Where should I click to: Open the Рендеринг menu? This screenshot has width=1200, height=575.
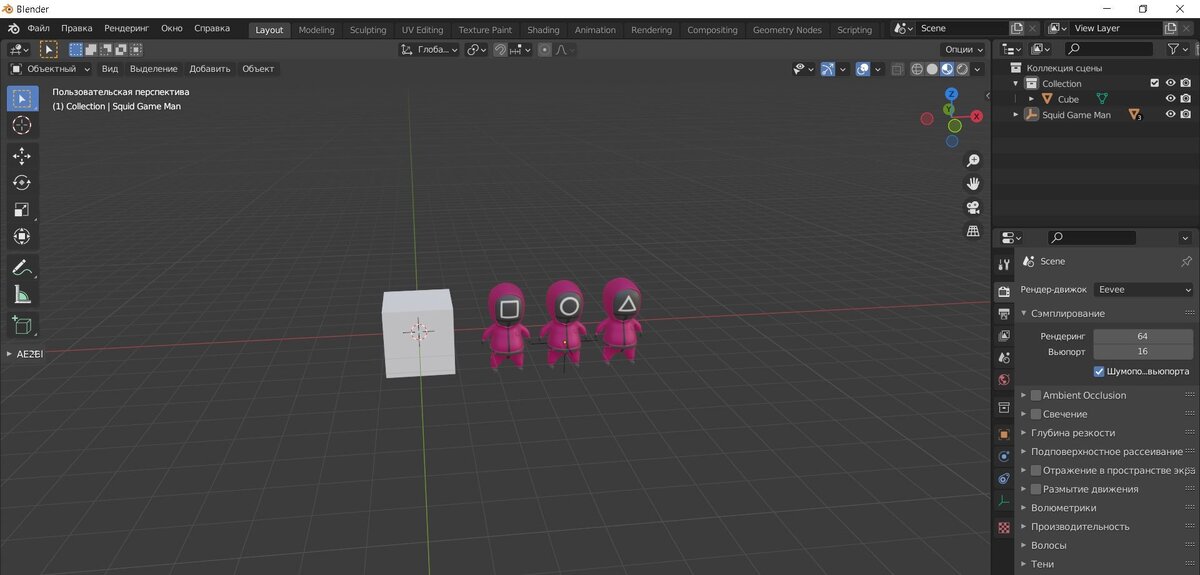[126, 29]
